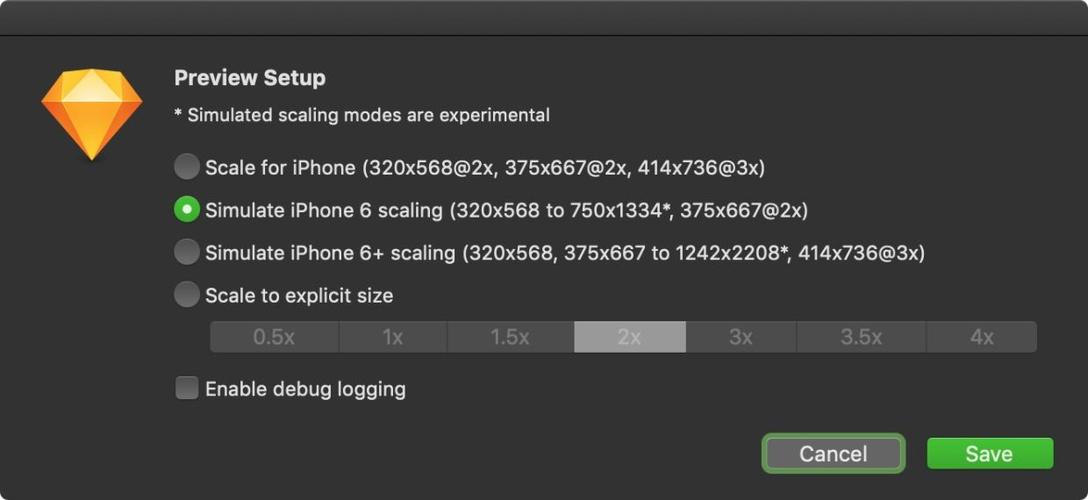Click the Sketch diamond logo icon
This screenshot has height=500, width=1088.
(91, 114)
